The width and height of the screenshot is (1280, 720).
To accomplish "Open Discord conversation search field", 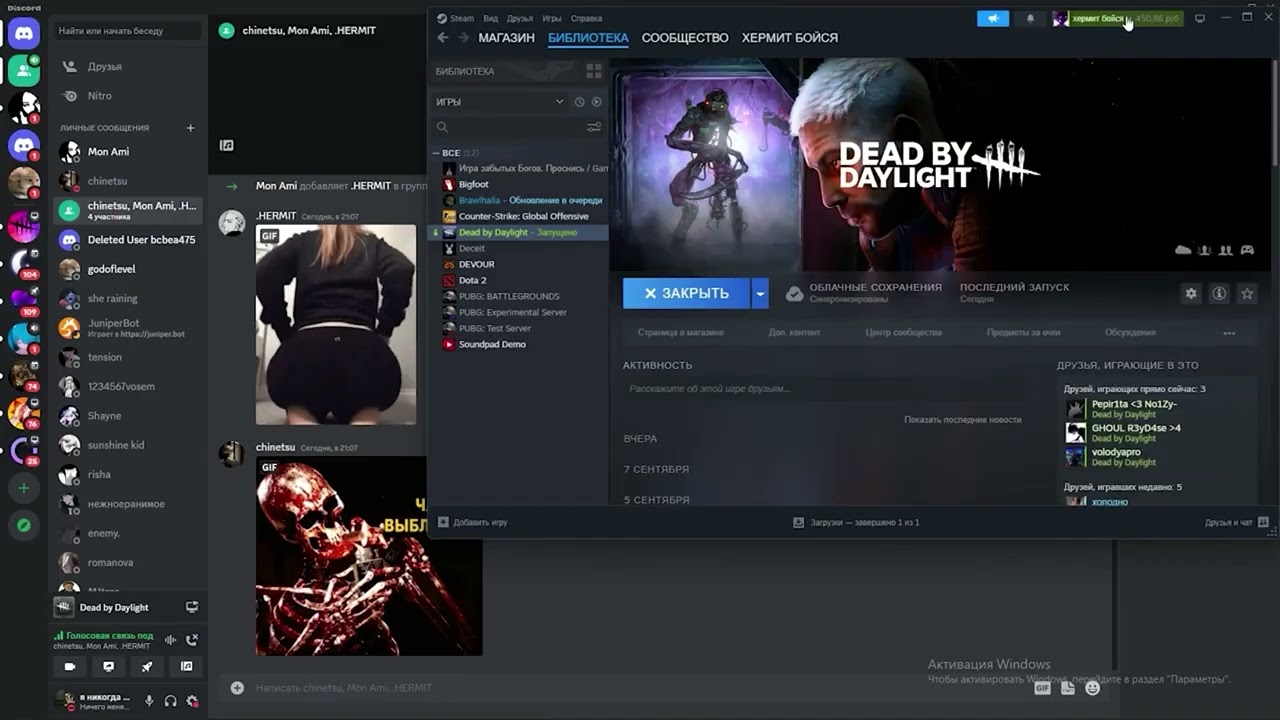I will click(128, 31).
